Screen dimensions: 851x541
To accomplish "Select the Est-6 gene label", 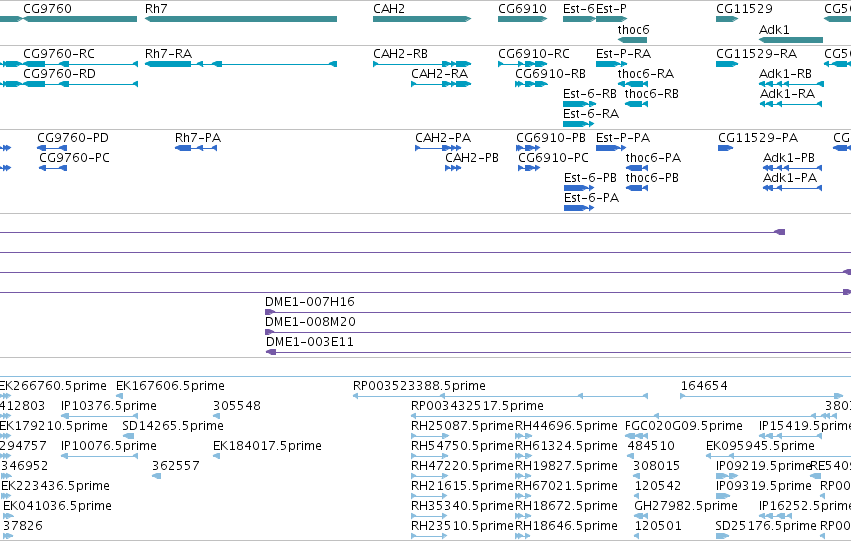I will coord(579,9).
